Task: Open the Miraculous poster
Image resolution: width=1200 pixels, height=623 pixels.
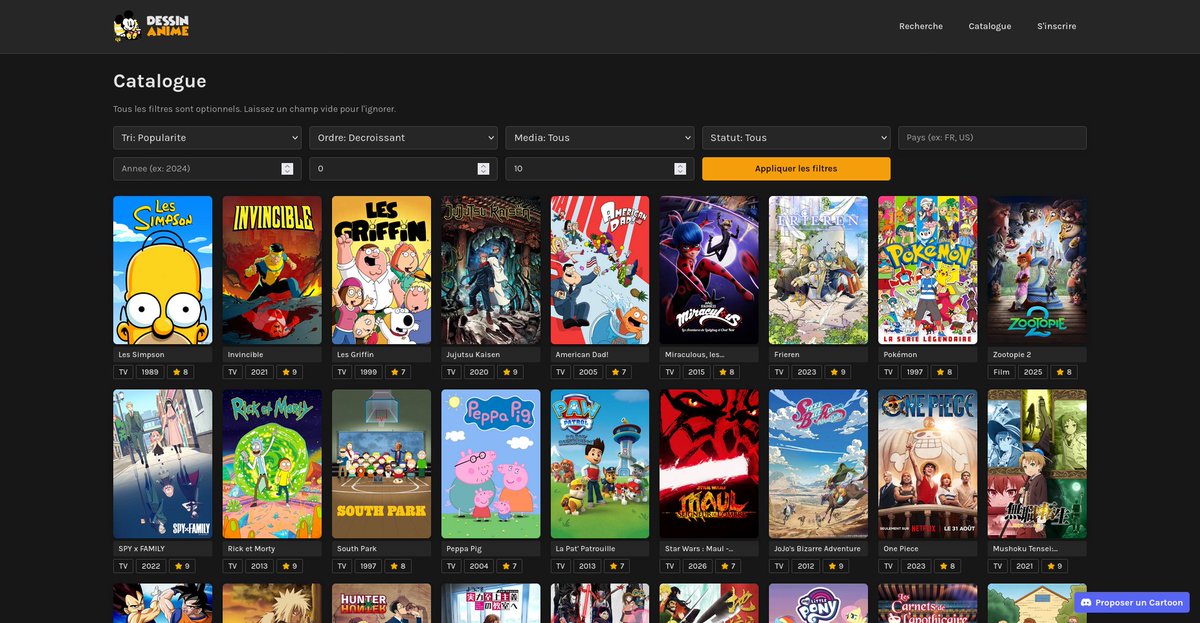Action: point(709,270)
